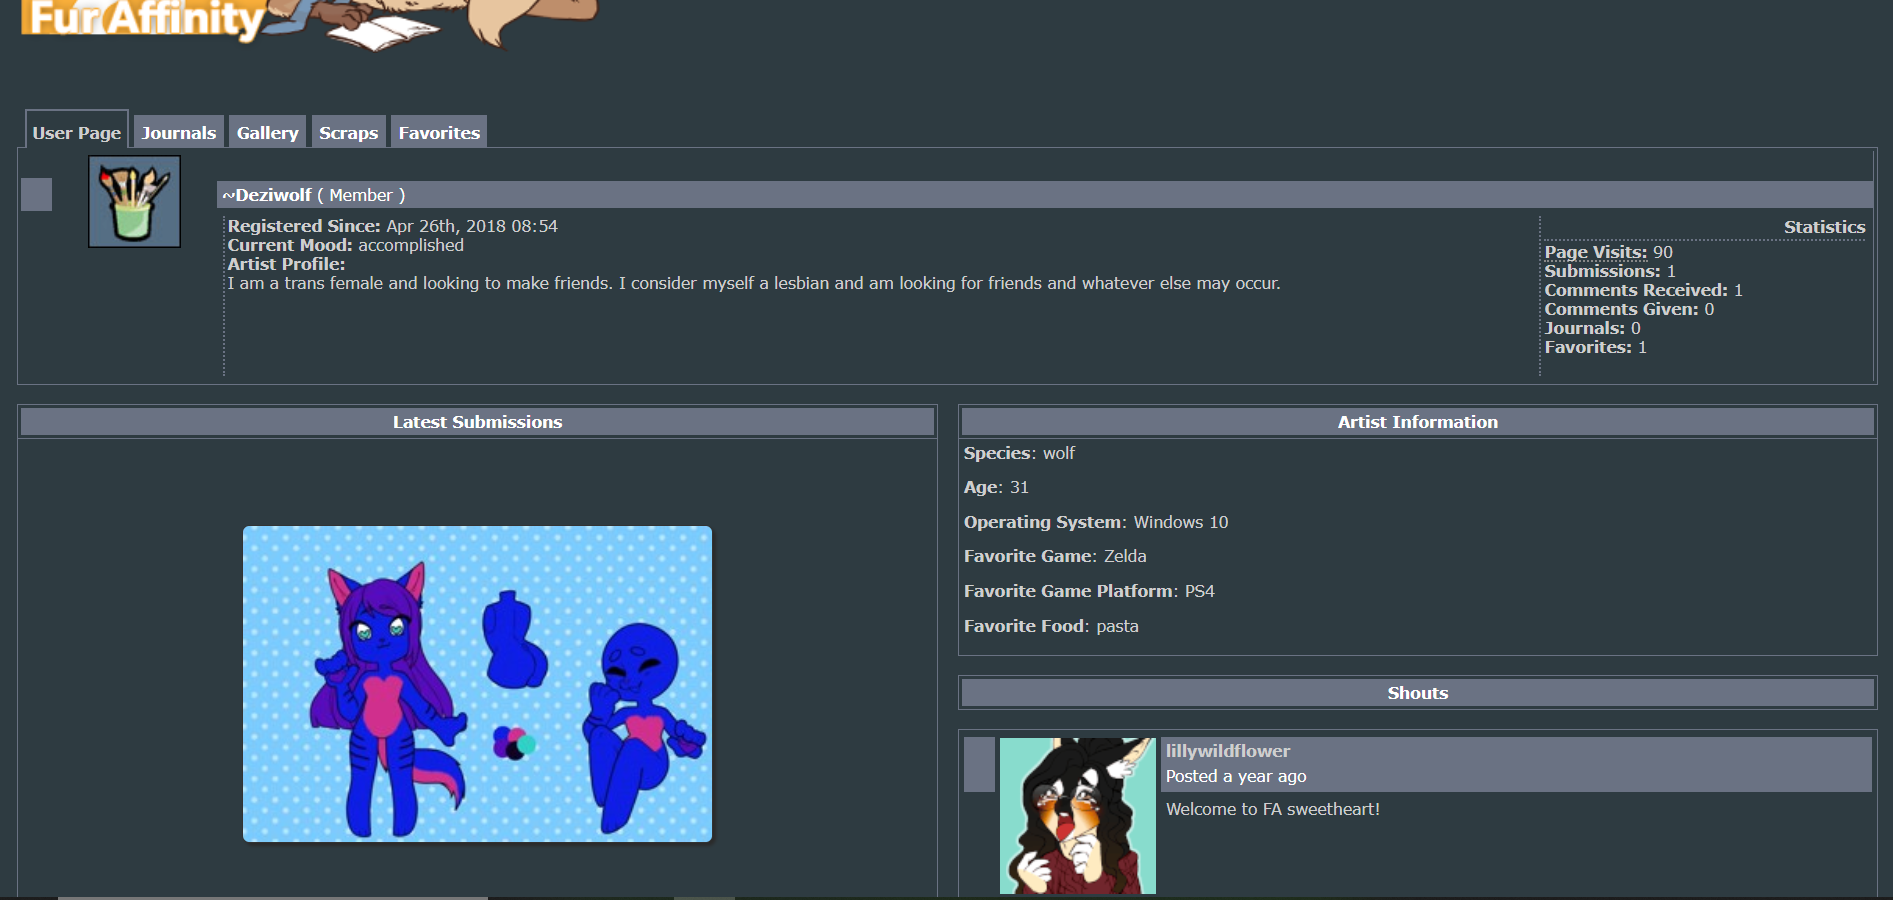The width and height of the screenshot is (1893, 900).
Task: Click the "Age: 31" line
Action: point(996,487)
